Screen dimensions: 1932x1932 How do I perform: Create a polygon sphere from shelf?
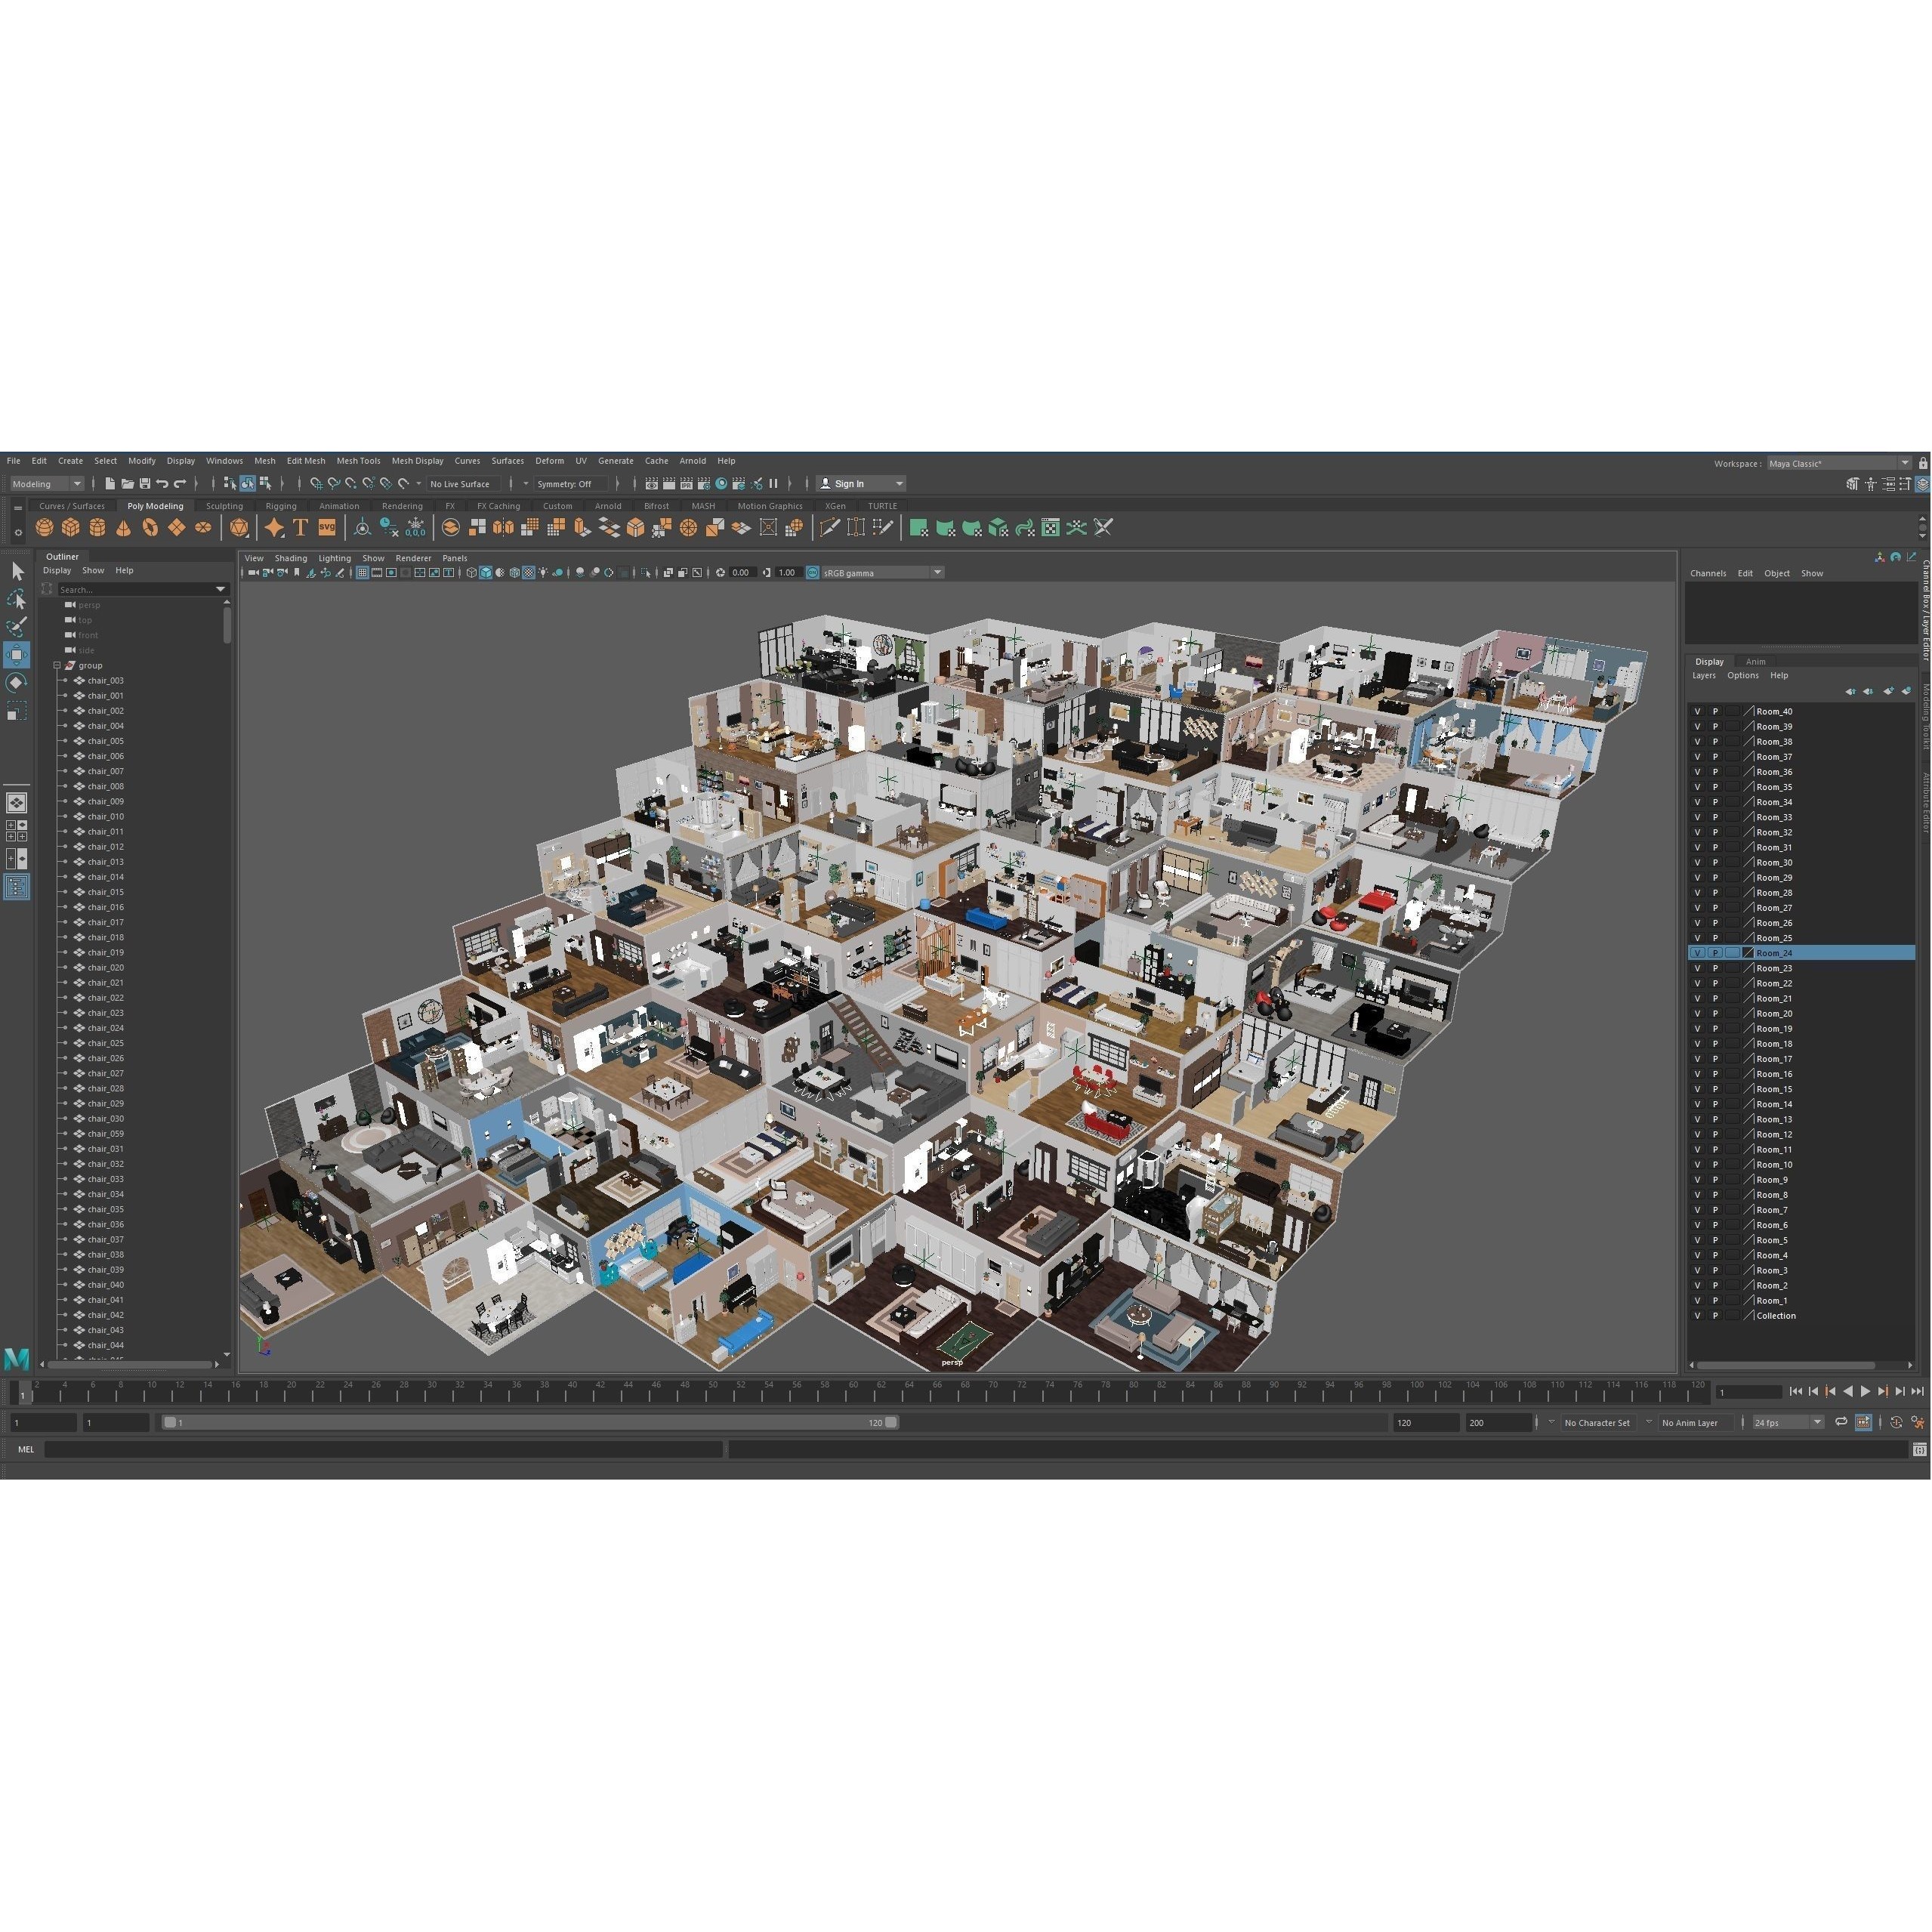pos(44,528)
